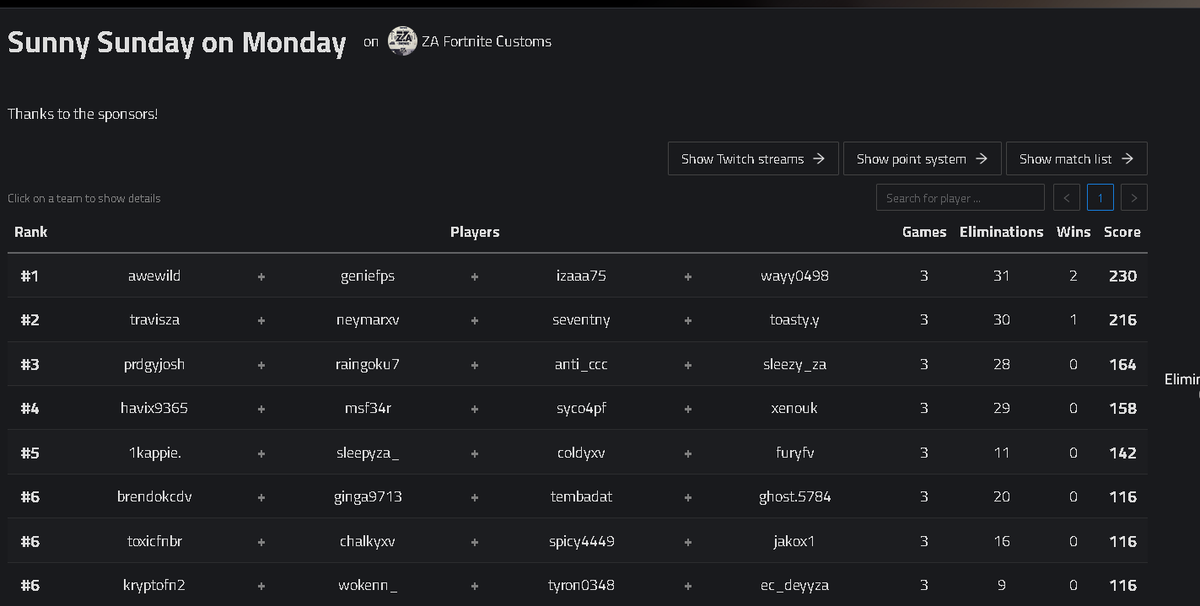The height and width of the screenshot is (606, 1200).
Task: Open the ZA Fortnite Customs logo icon
Action: 402,41
